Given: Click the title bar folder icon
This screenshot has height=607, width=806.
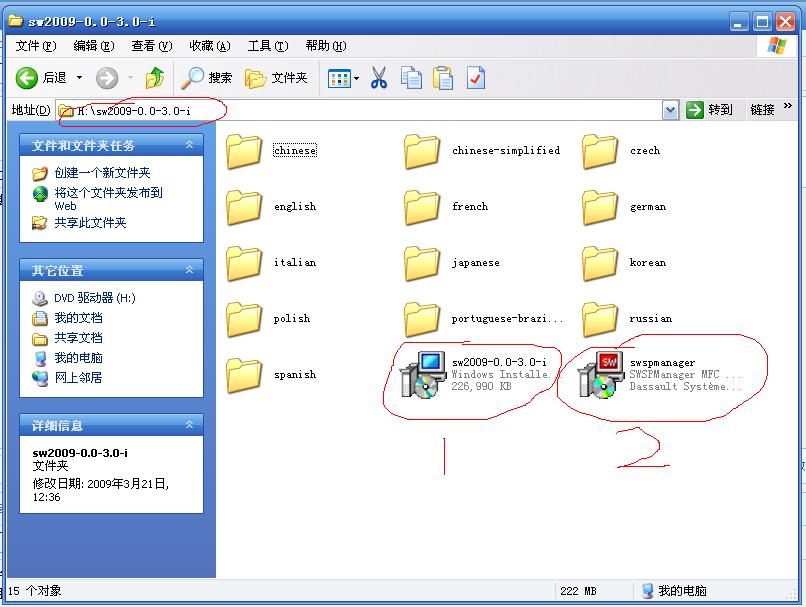Looking at the screenshot, I should 15,21.
